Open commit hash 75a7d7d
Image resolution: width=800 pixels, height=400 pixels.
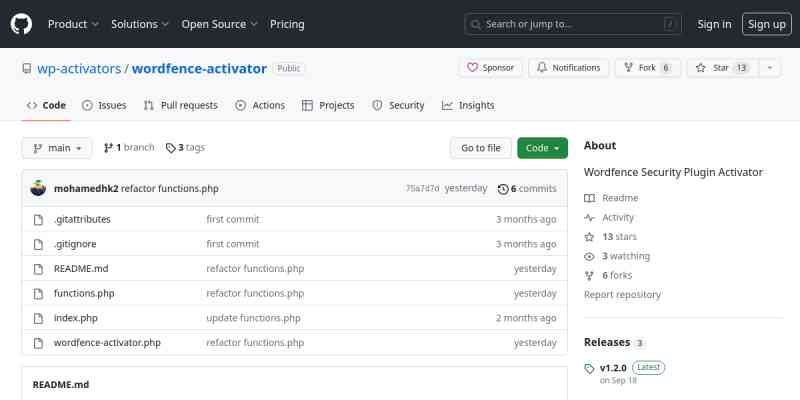(422, 188)
